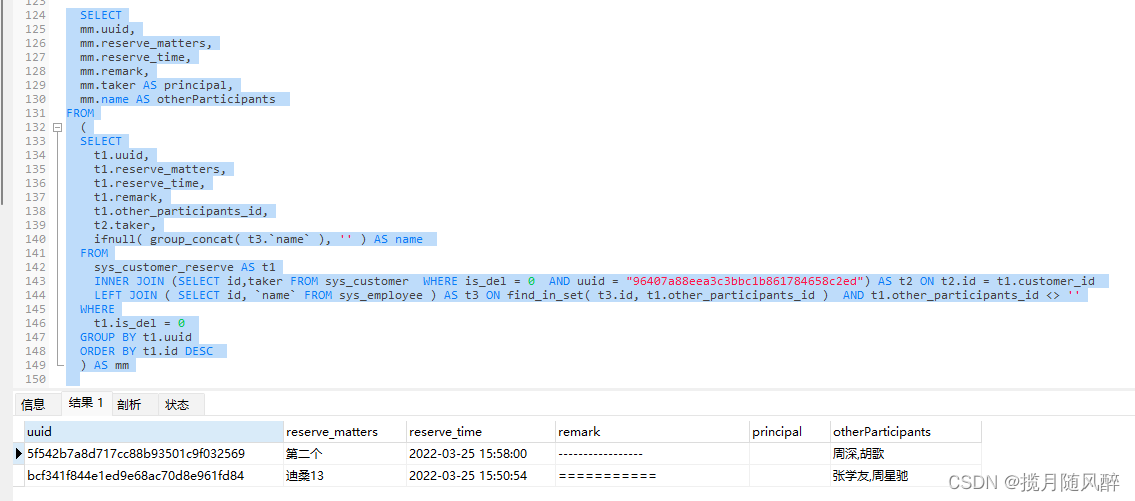Image resolution: width=1135 pixels, height=501 pixels.
Task: Click the uuid column header
Action: click(153, 432)
